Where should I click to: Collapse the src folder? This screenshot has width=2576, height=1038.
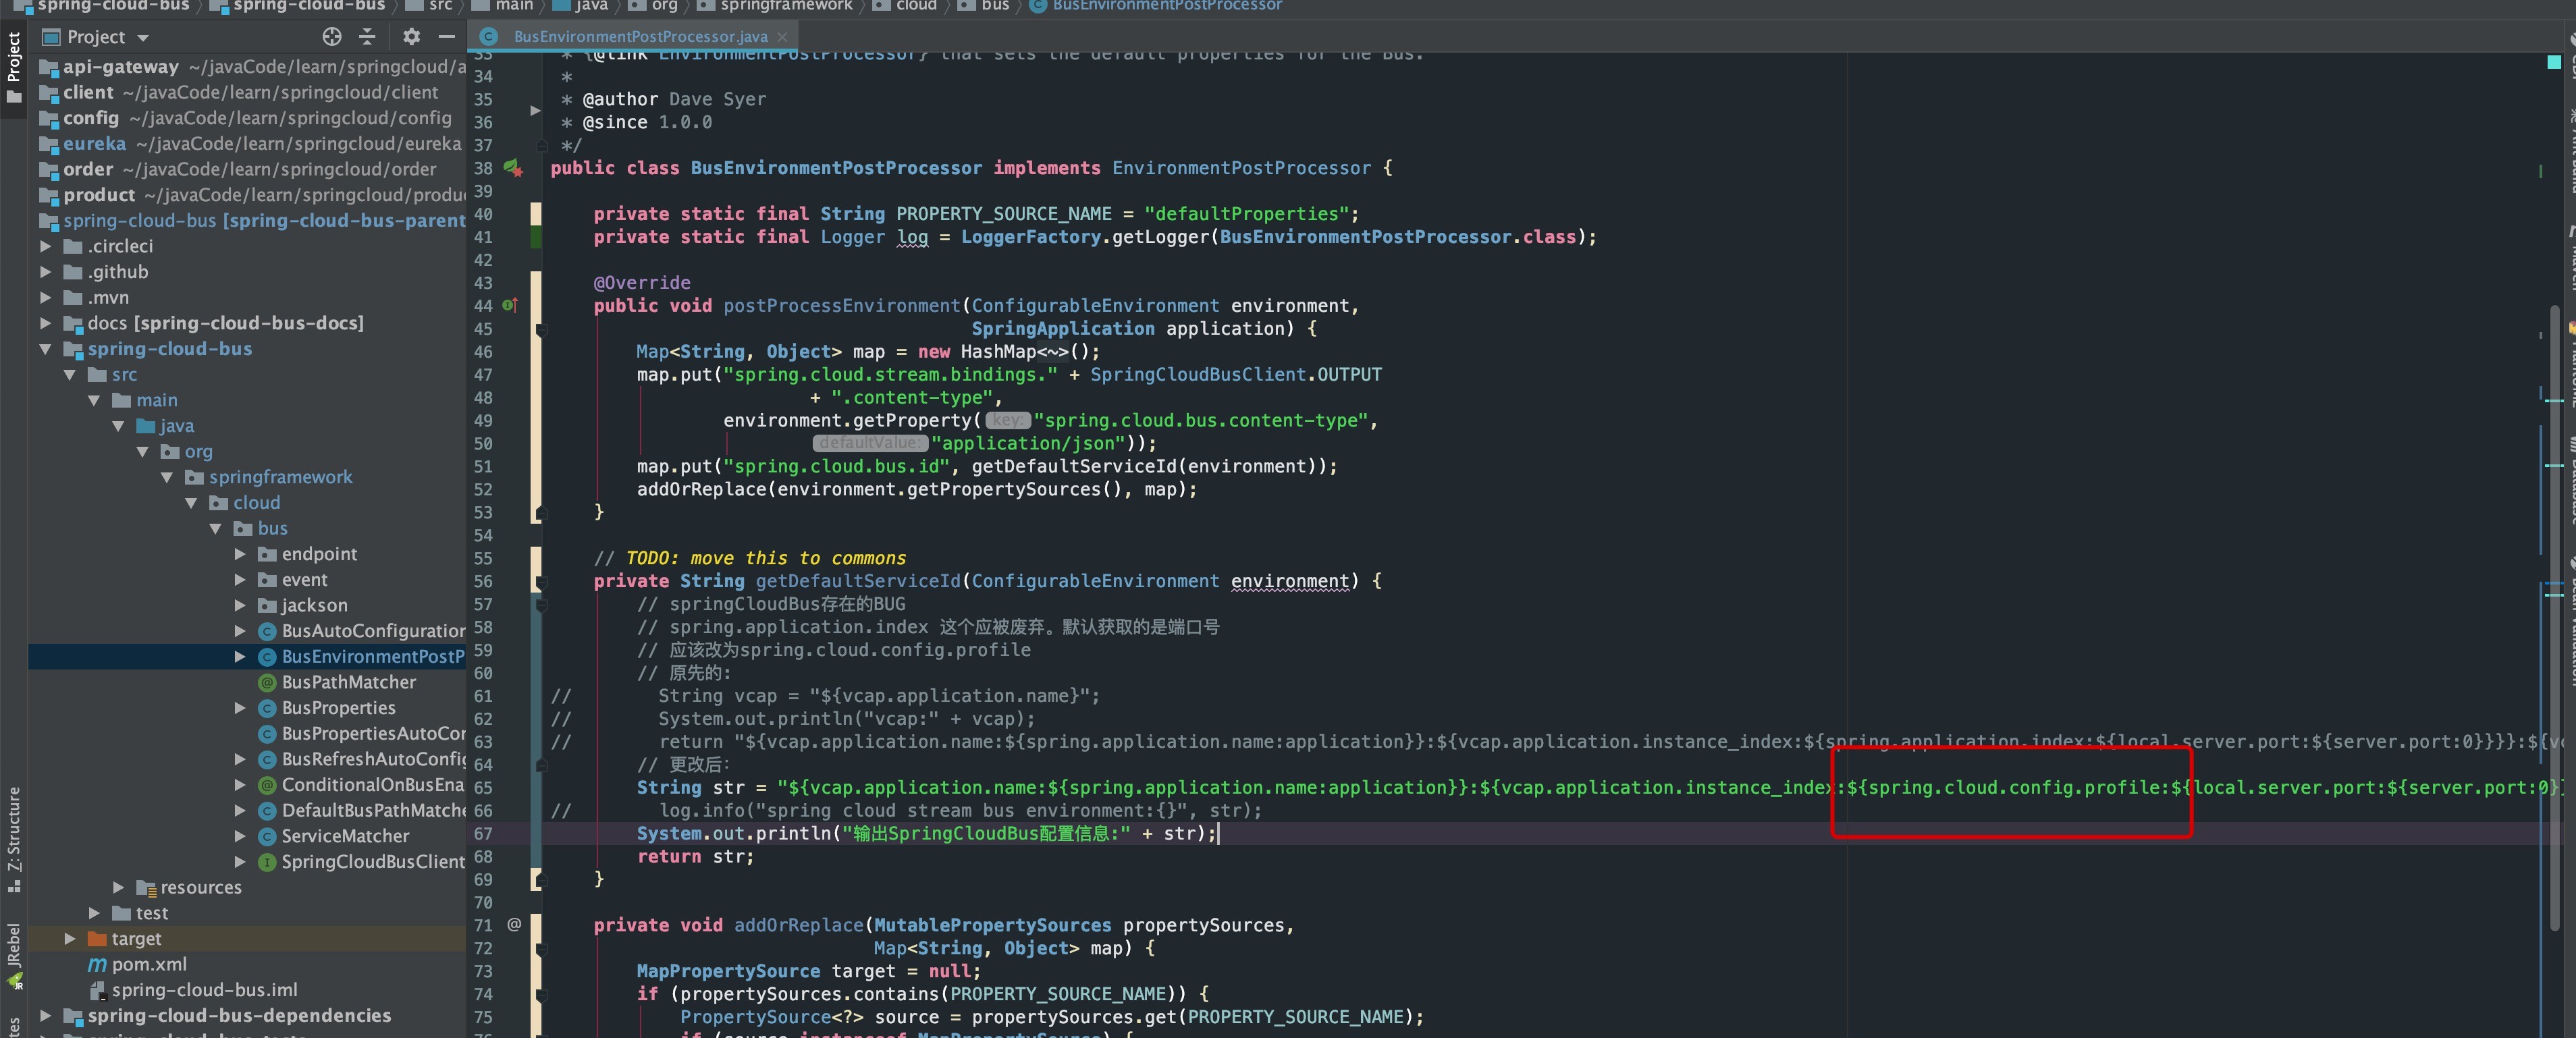point(70,375)
